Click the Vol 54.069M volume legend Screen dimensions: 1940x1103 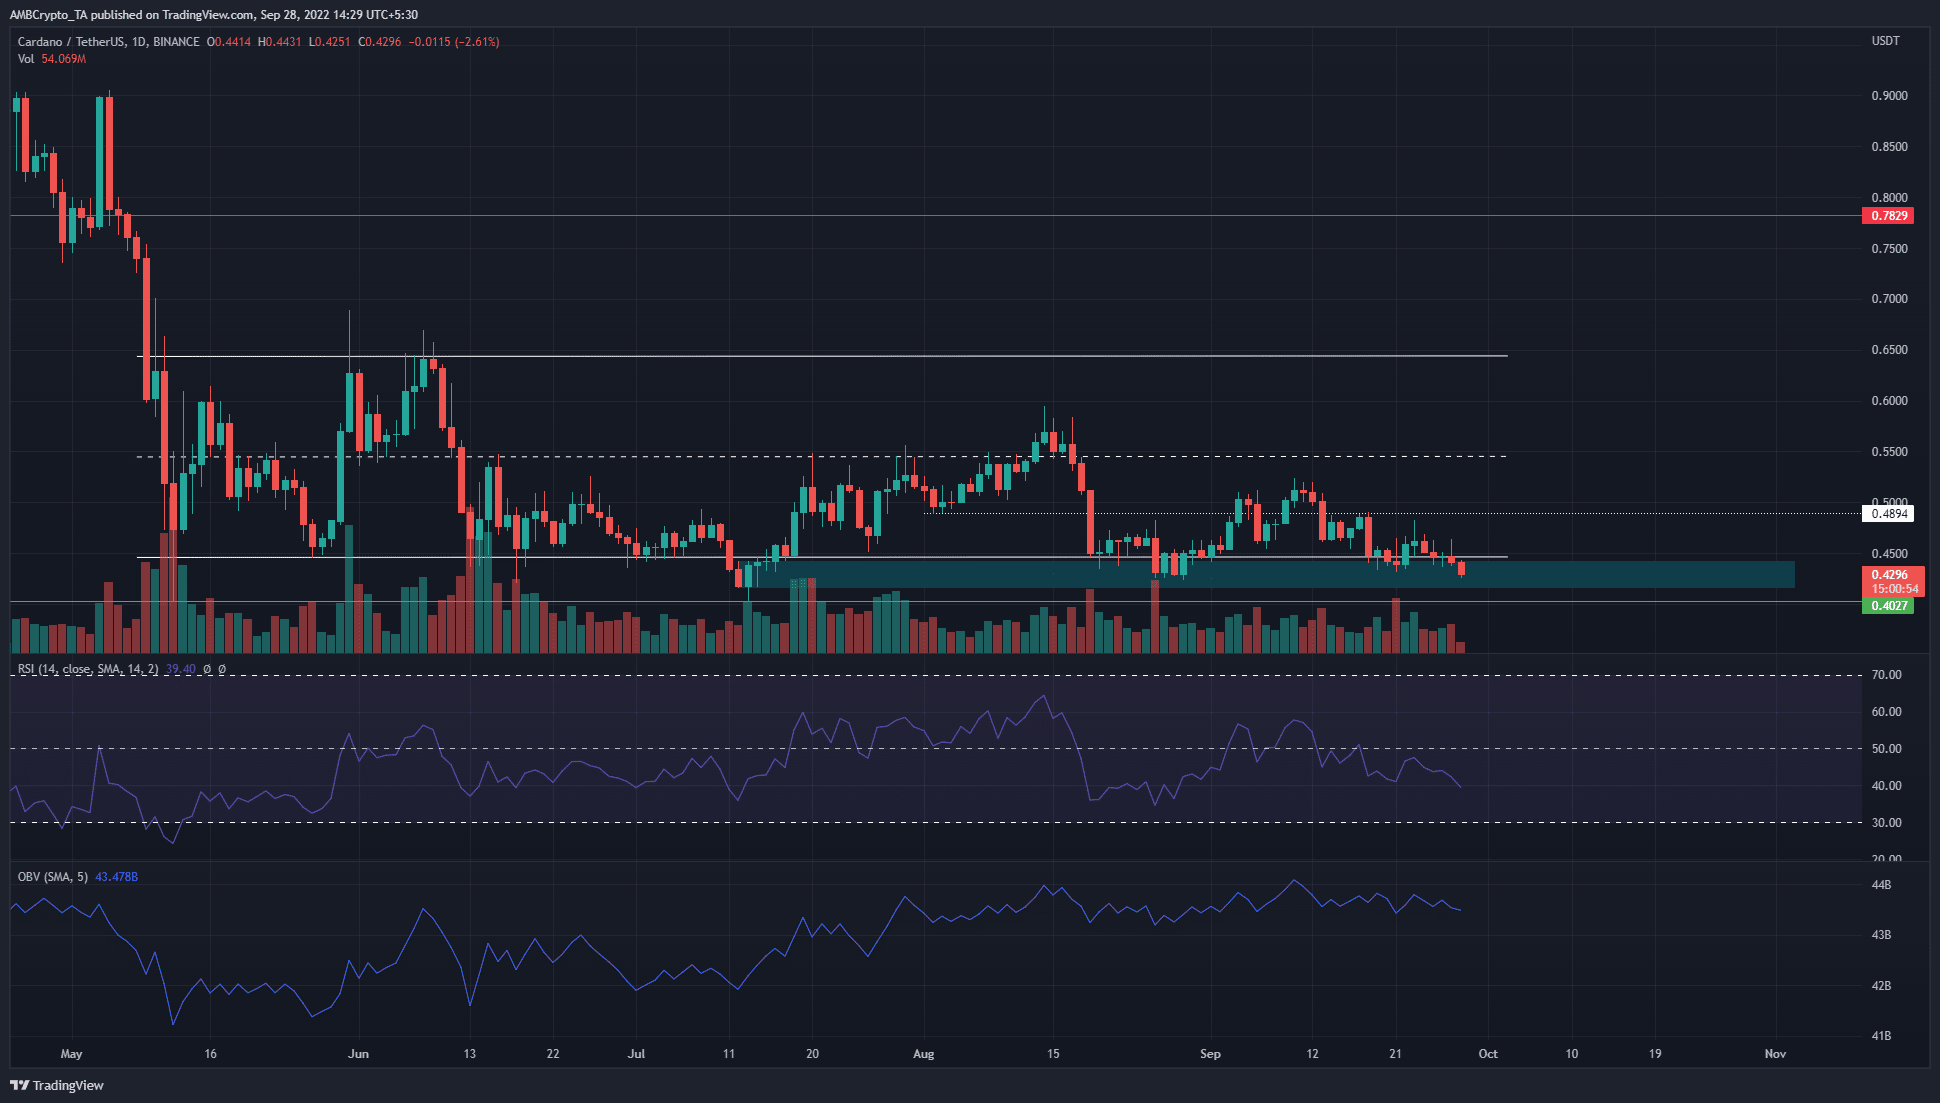(52, 59)
